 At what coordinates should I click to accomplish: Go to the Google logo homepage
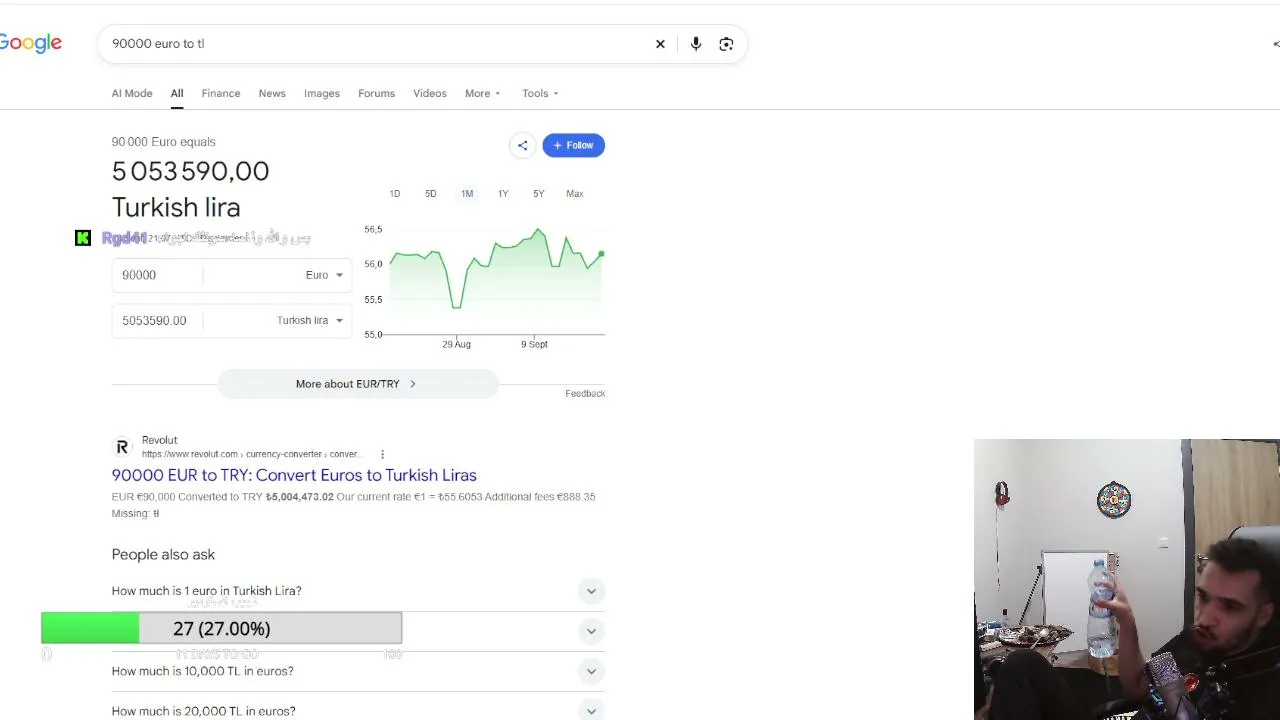(x=30, y=43)
